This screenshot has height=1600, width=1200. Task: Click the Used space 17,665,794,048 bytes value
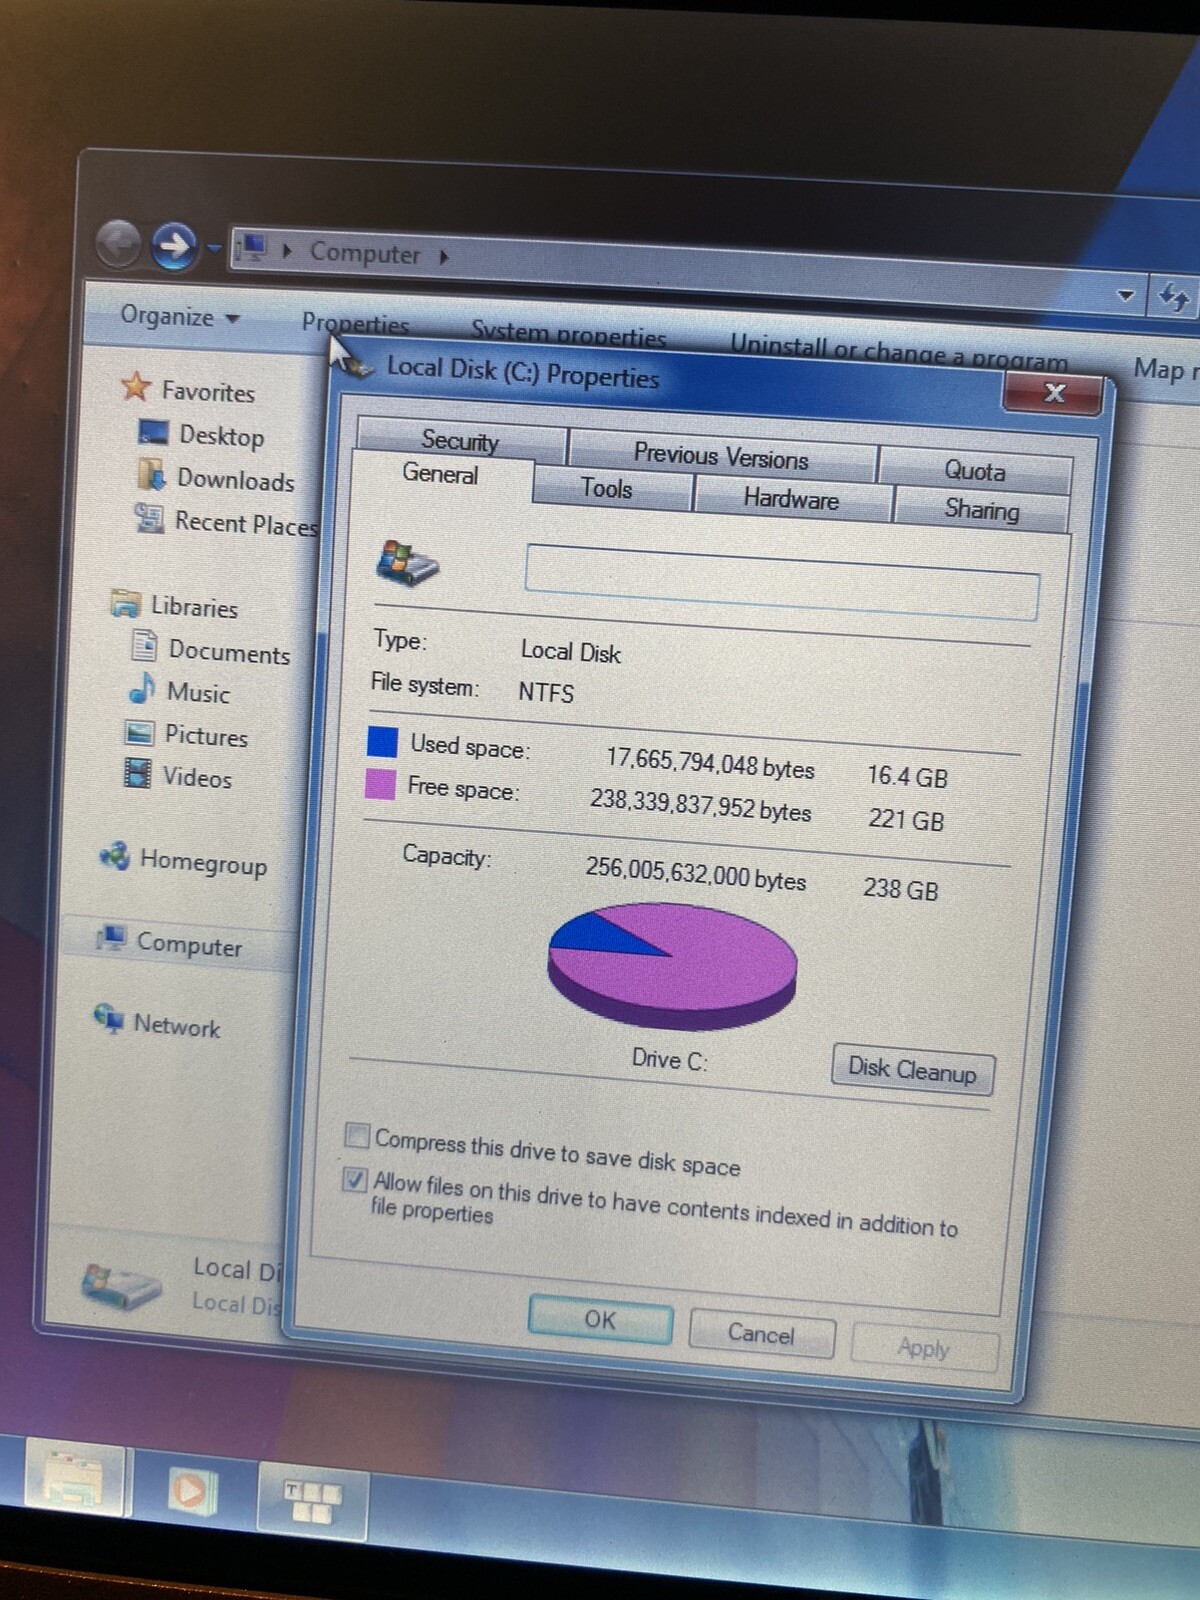(710, 763)
